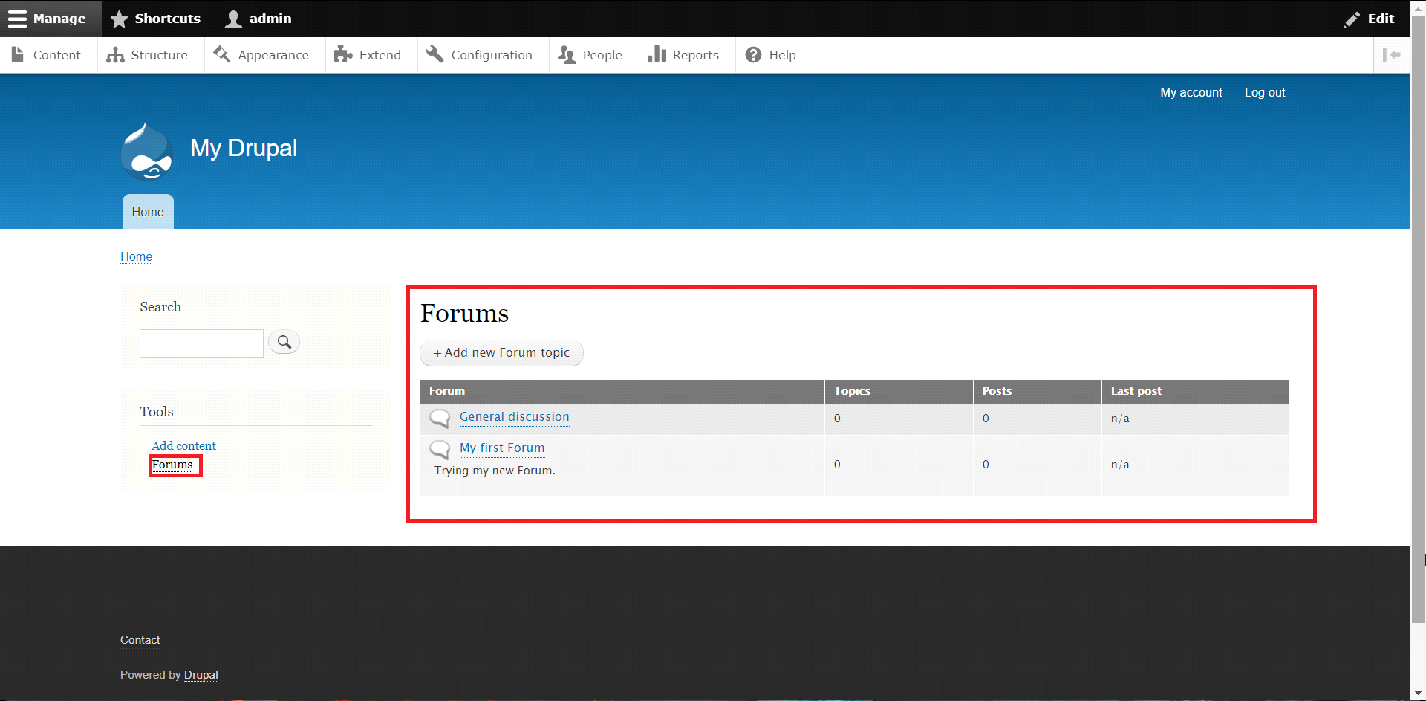Open the Structure admin menu

(x=148, y=55)
